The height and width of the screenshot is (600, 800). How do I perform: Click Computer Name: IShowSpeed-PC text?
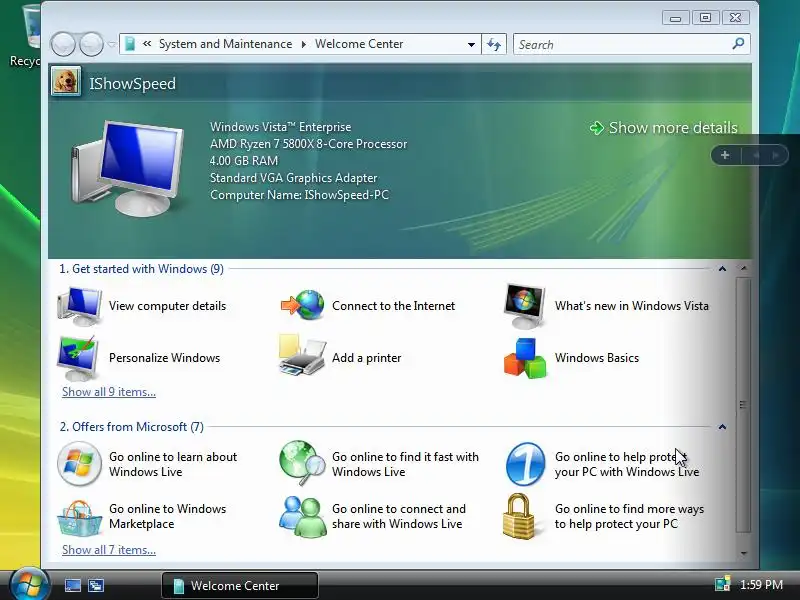click(x=299, y=195)
